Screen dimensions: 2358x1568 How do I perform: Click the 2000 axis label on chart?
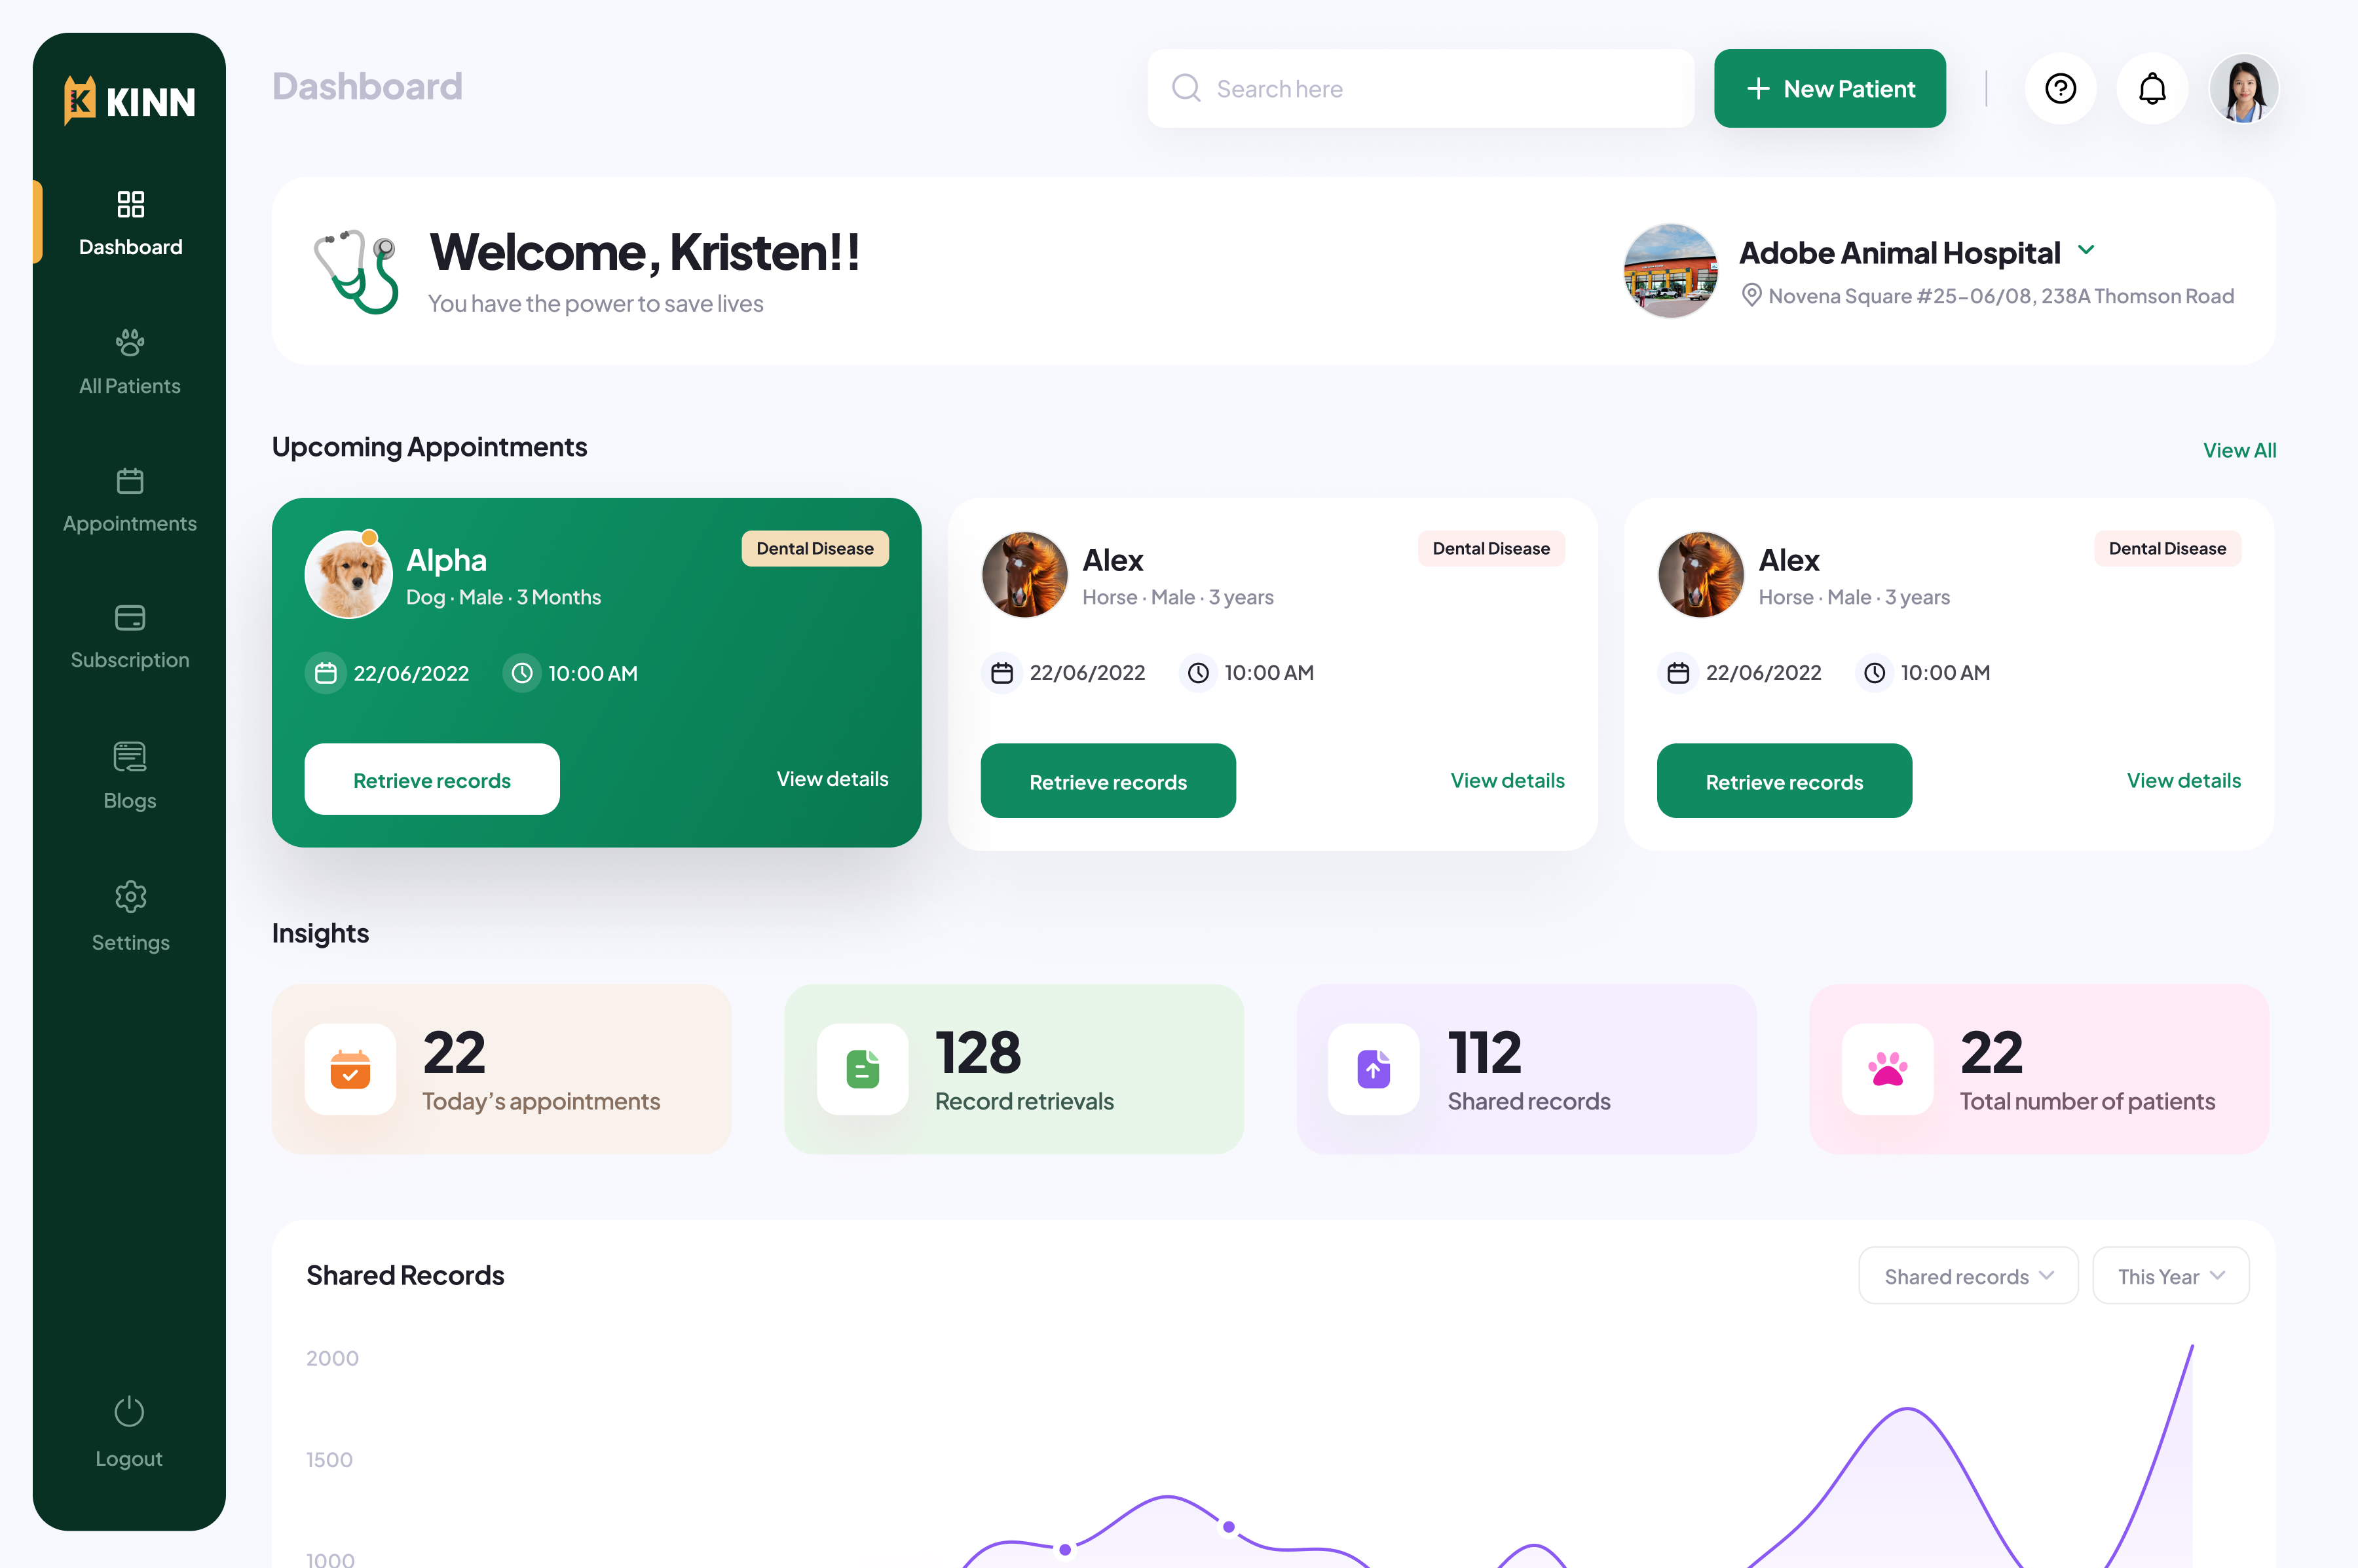coord(332,1358)
